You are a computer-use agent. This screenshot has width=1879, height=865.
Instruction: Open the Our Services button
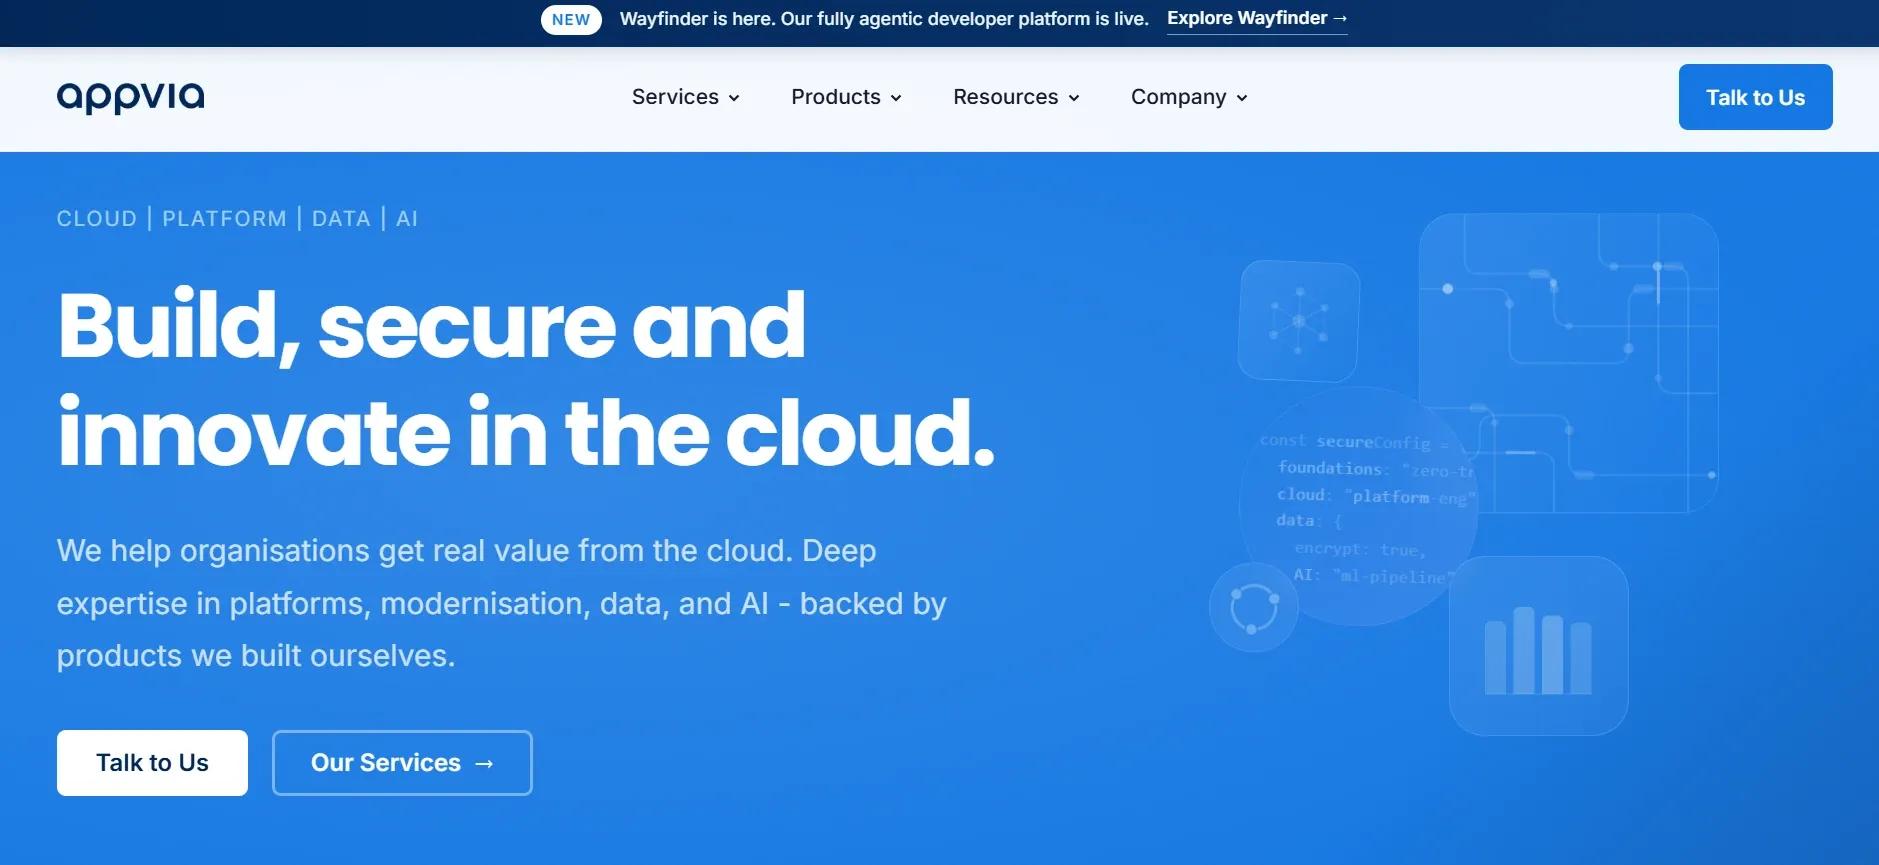click(x=402, y=763)
